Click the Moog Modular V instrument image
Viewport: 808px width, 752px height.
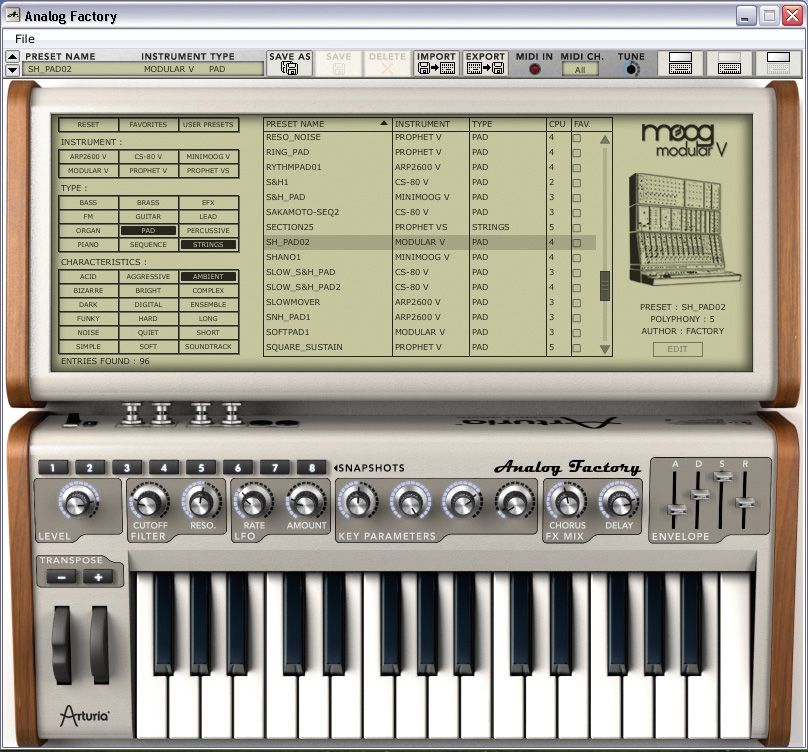point(683,230)
